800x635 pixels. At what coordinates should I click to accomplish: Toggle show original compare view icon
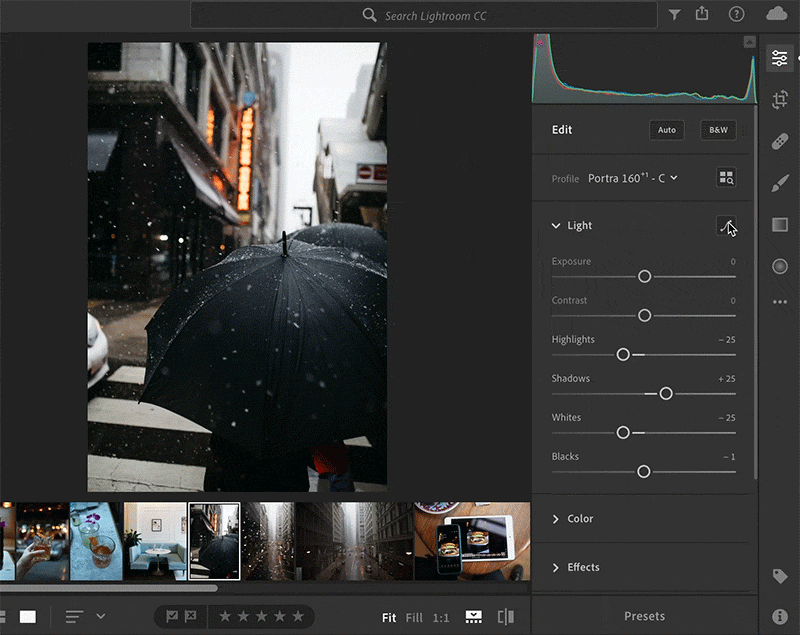tap(506, 617)
